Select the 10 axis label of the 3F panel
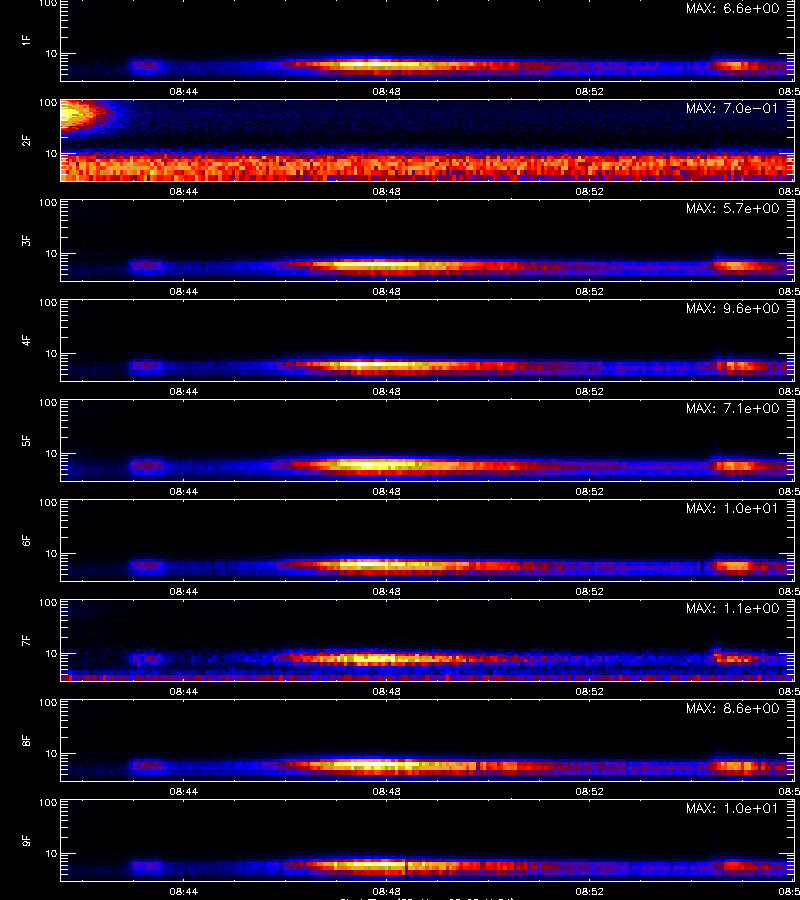Image resolution: width=800 pixels, height=900 pixels. pos(52,253)
